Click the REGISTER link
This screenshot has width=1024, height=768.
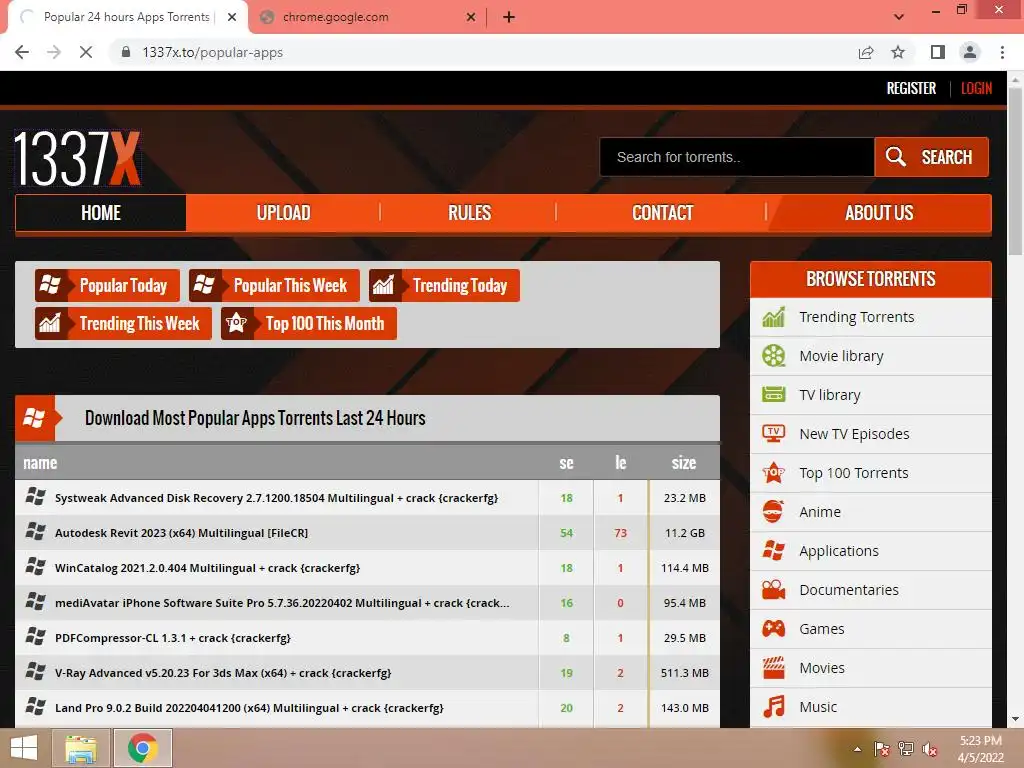pyautogui.click(x=911, y=88)
